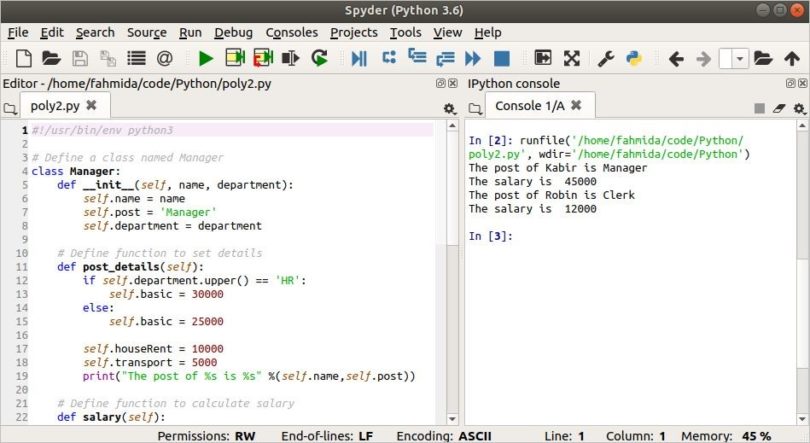Image resolution: width=810 pixels, height=443 pixels.
Task: Step to next line in debugger
Action: point(389,57)
